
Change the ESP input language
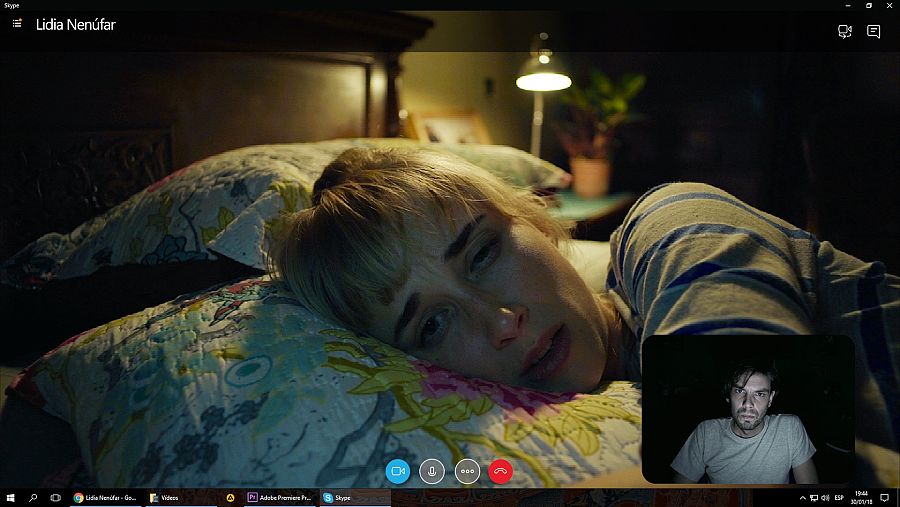point(839,498)
